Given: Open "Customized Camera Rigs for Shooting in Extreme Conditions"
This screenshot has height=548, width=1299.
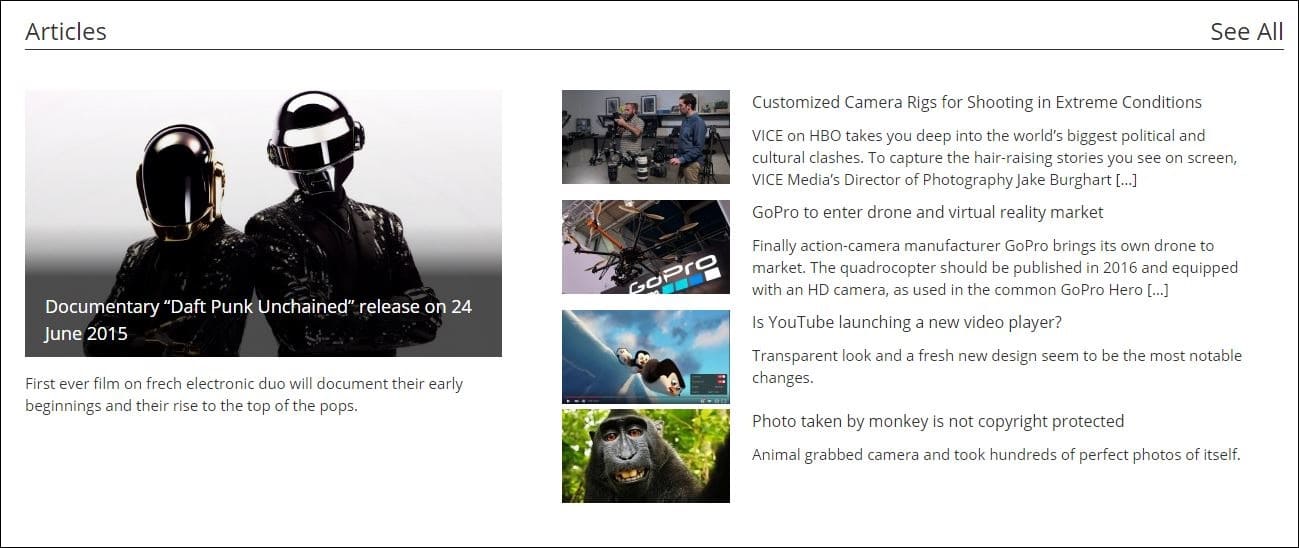Looking at the screenshot, I should click(x=977, y=102).
